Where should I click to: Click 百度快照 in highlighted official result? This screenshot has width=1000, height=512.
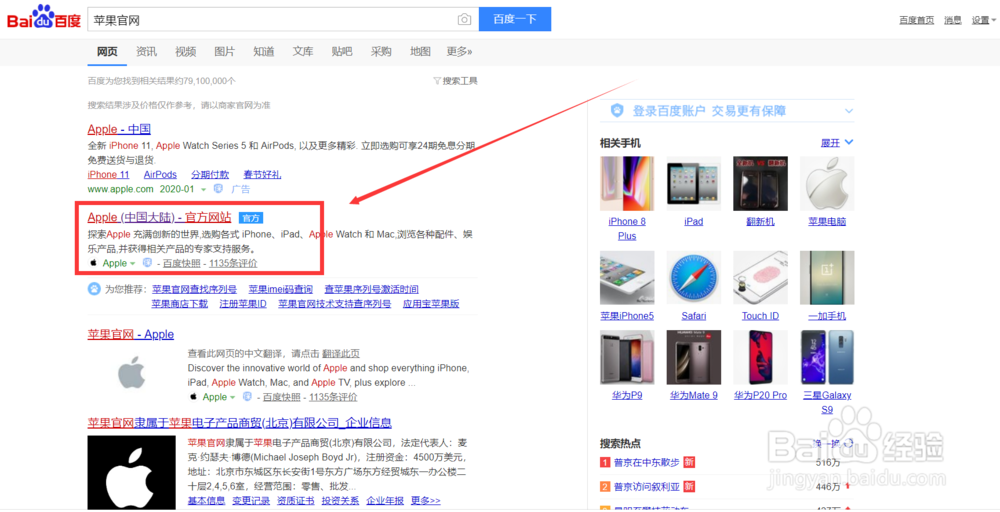pyautogui.click(x=181, y=263)
